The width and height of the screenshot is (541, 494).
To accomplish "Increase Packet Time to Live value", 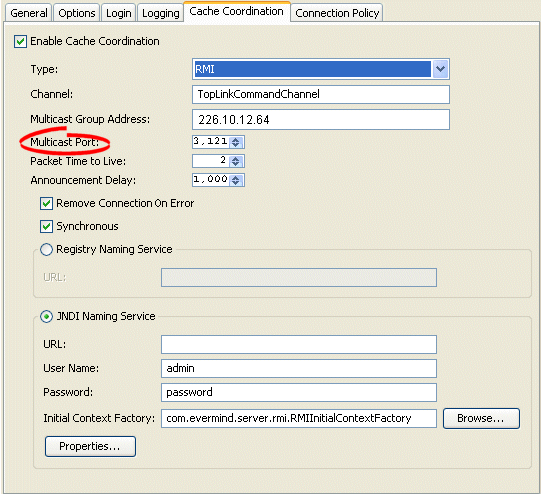I will (x=236, y=159).
